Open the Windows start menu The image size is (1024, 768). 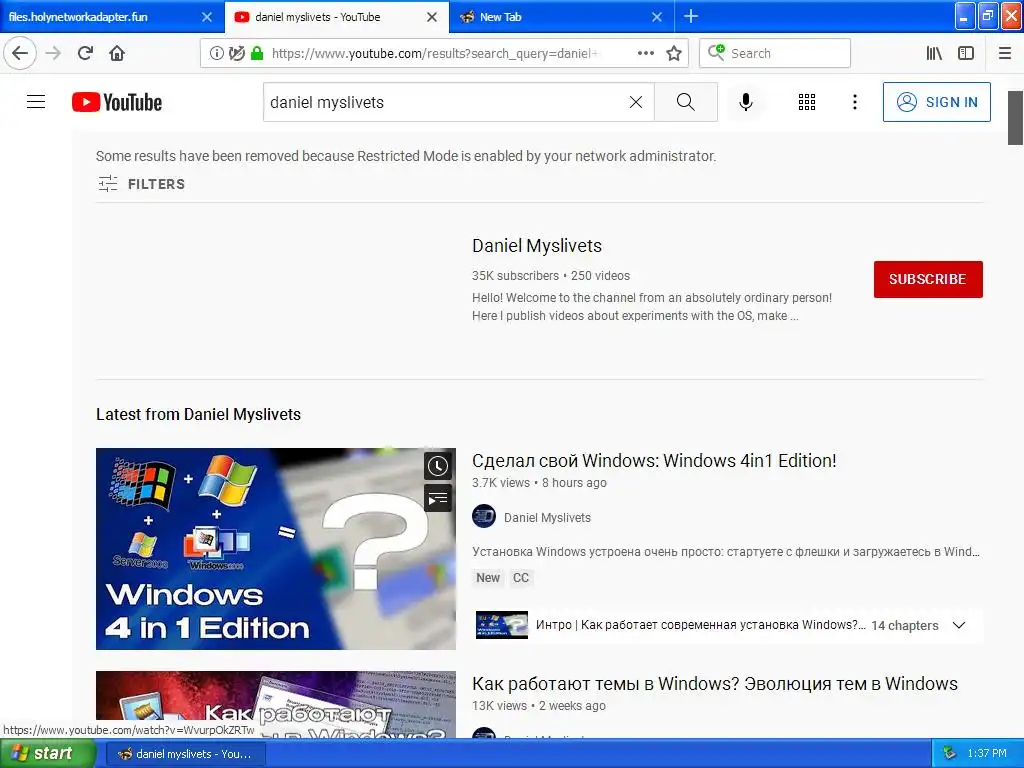47,753
